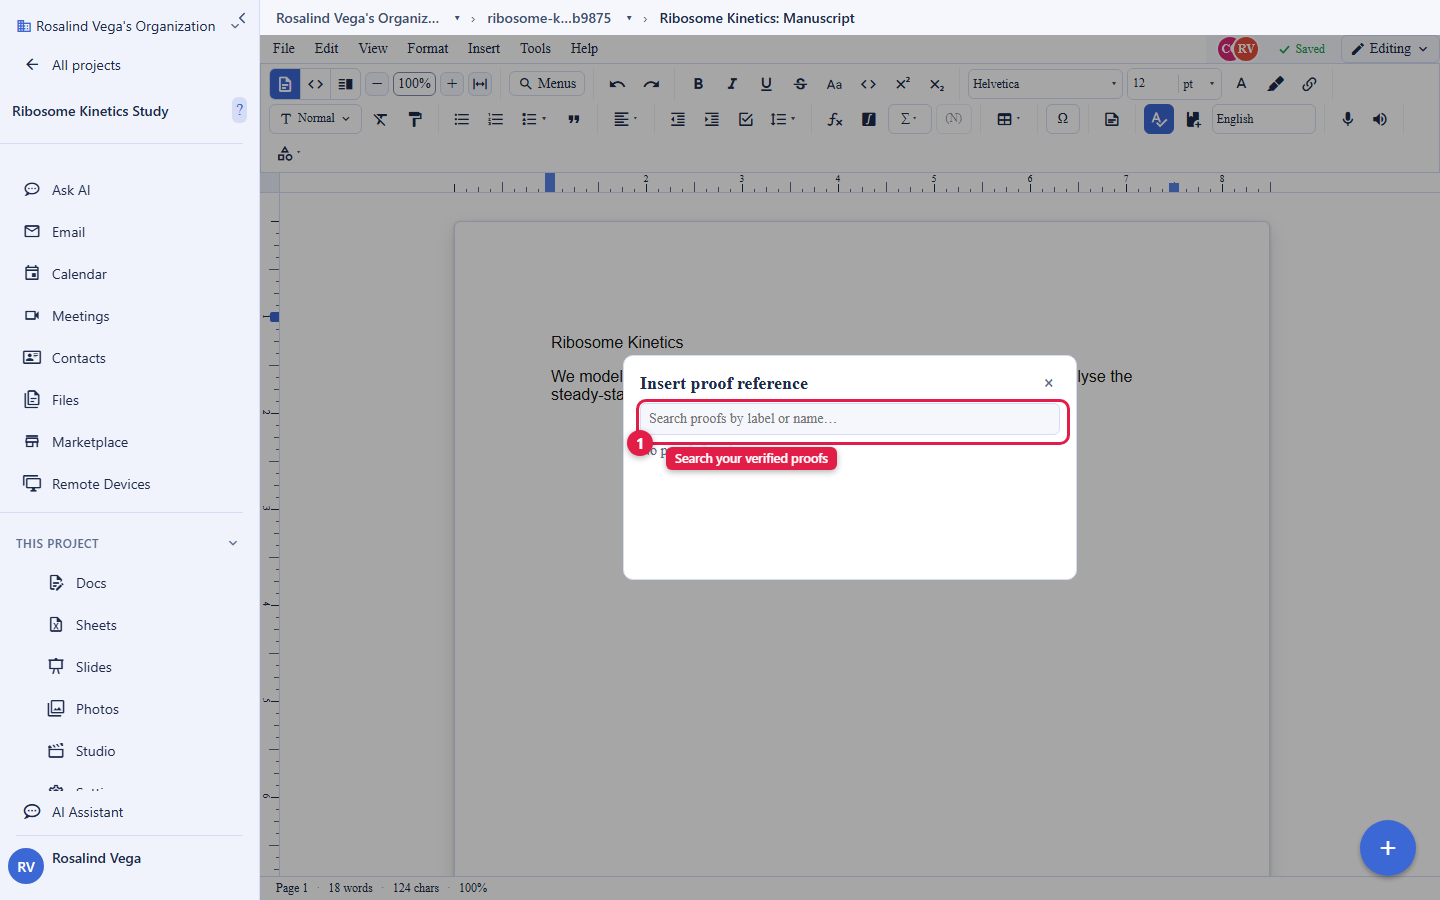Pick the paint format roller tool
The width and height of the screenshot is (1440, 900).
coord(414,119)
